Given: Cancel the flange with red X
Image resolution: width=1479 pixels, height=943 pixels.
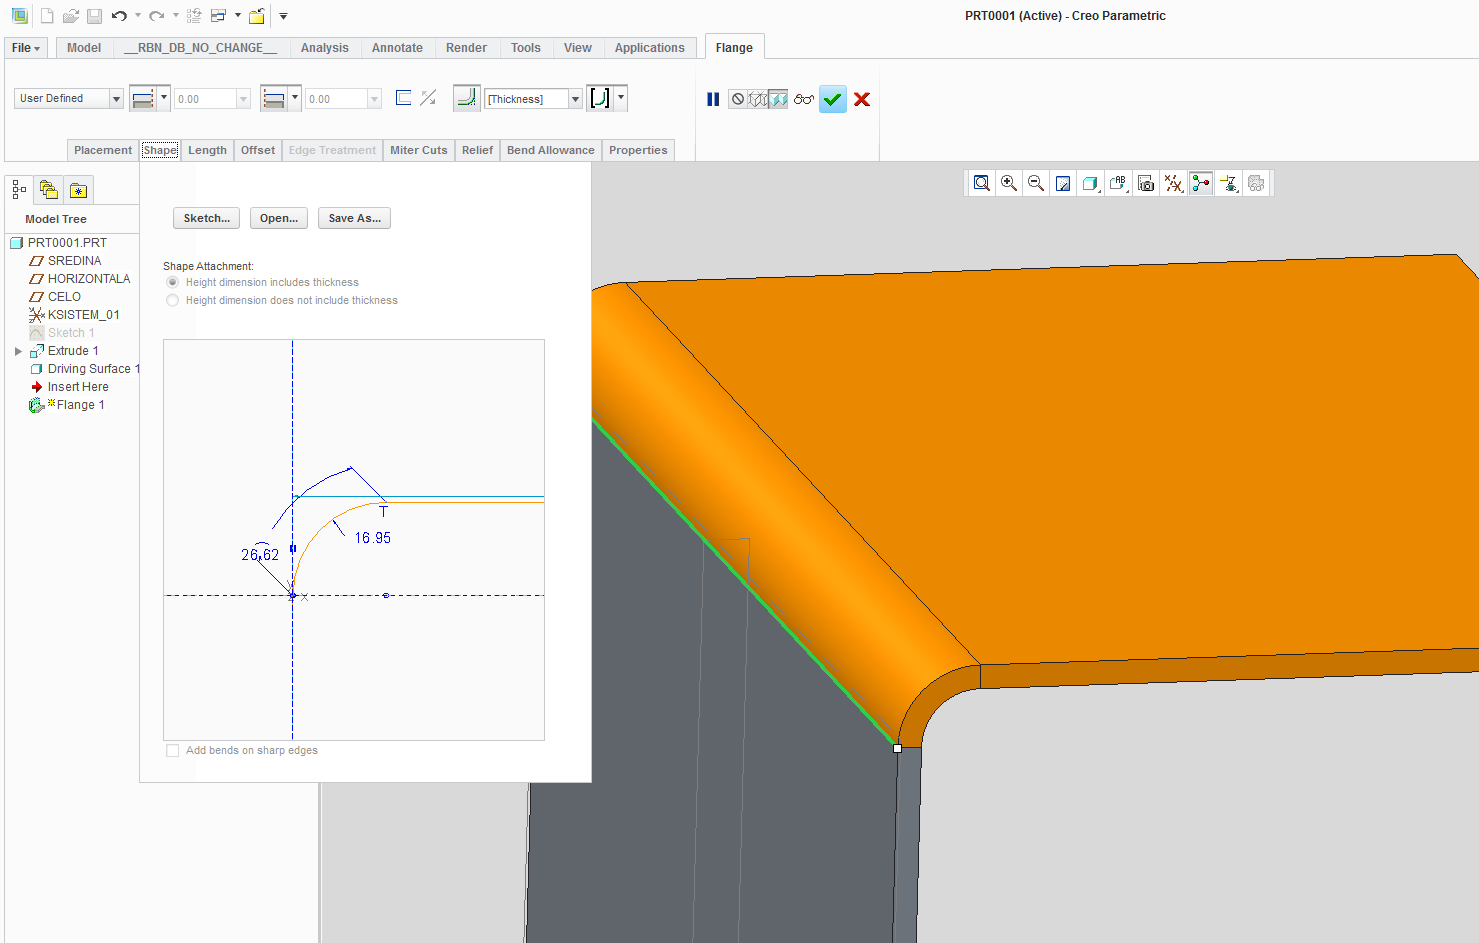Looking at the screenshot, I should click(x=862, y=99).
